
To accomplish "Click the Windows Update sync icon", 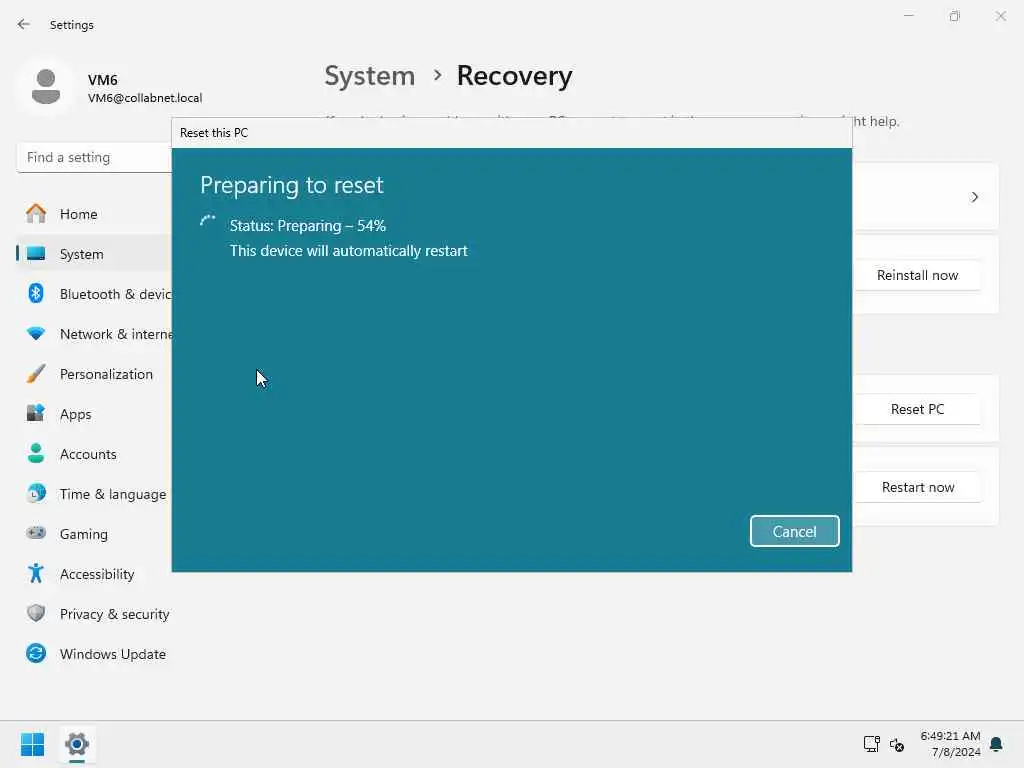I will tap(36, 653).
